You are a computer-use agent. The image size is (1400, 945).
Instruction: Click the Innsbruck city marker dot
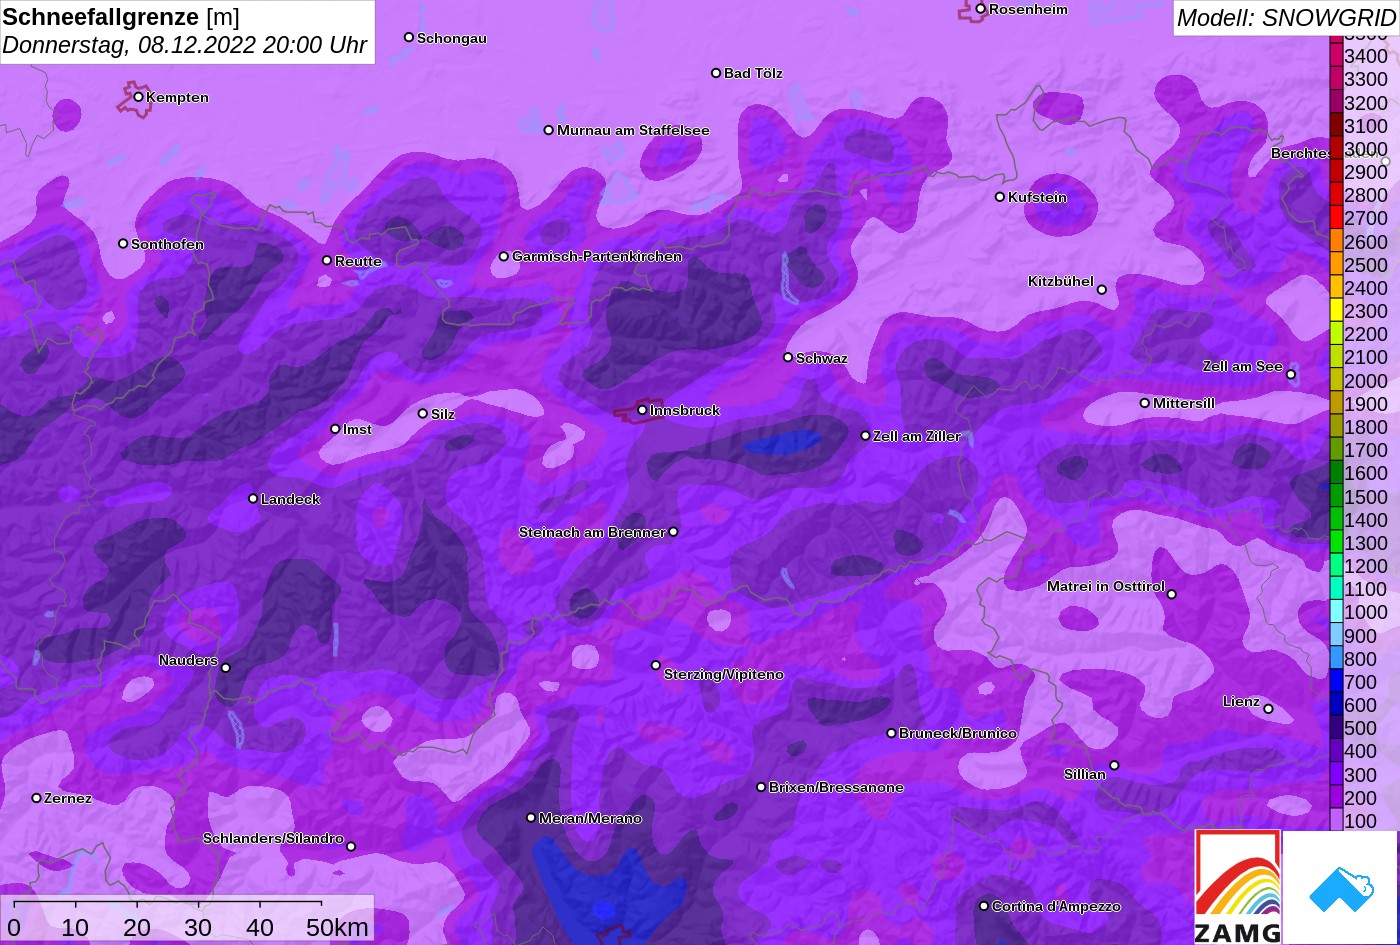tap(642, 410)
